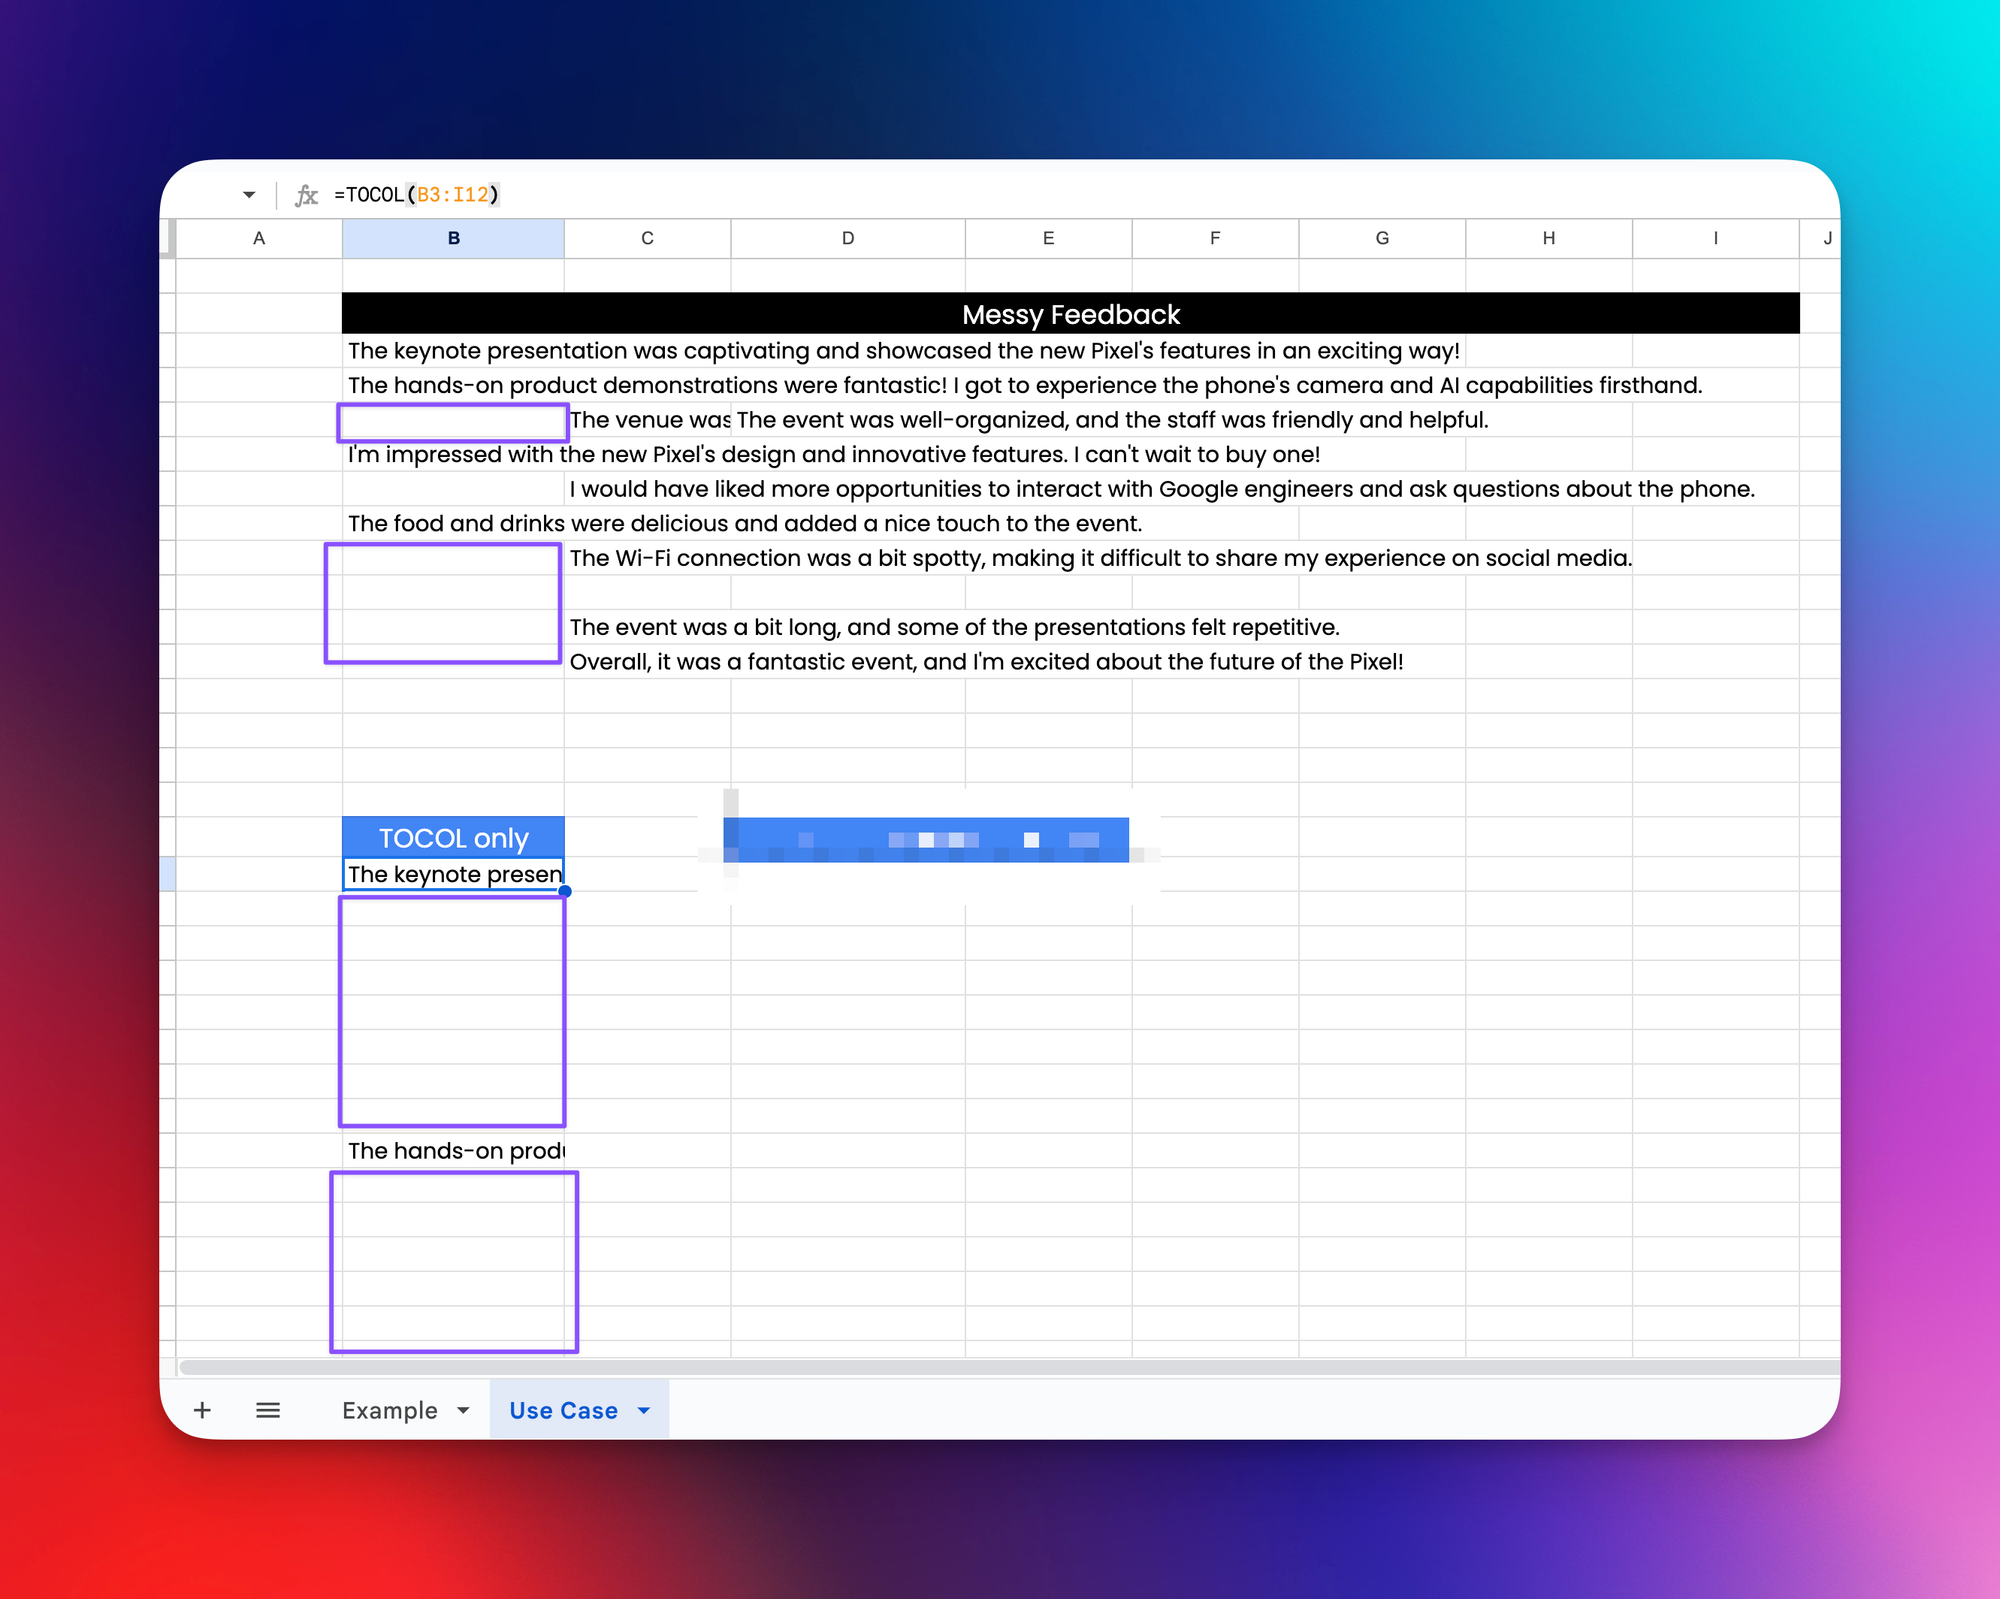2000x1599 pixels.
Task: Expand the Example tab dropdown arrow
Action: click(463, 1410)
